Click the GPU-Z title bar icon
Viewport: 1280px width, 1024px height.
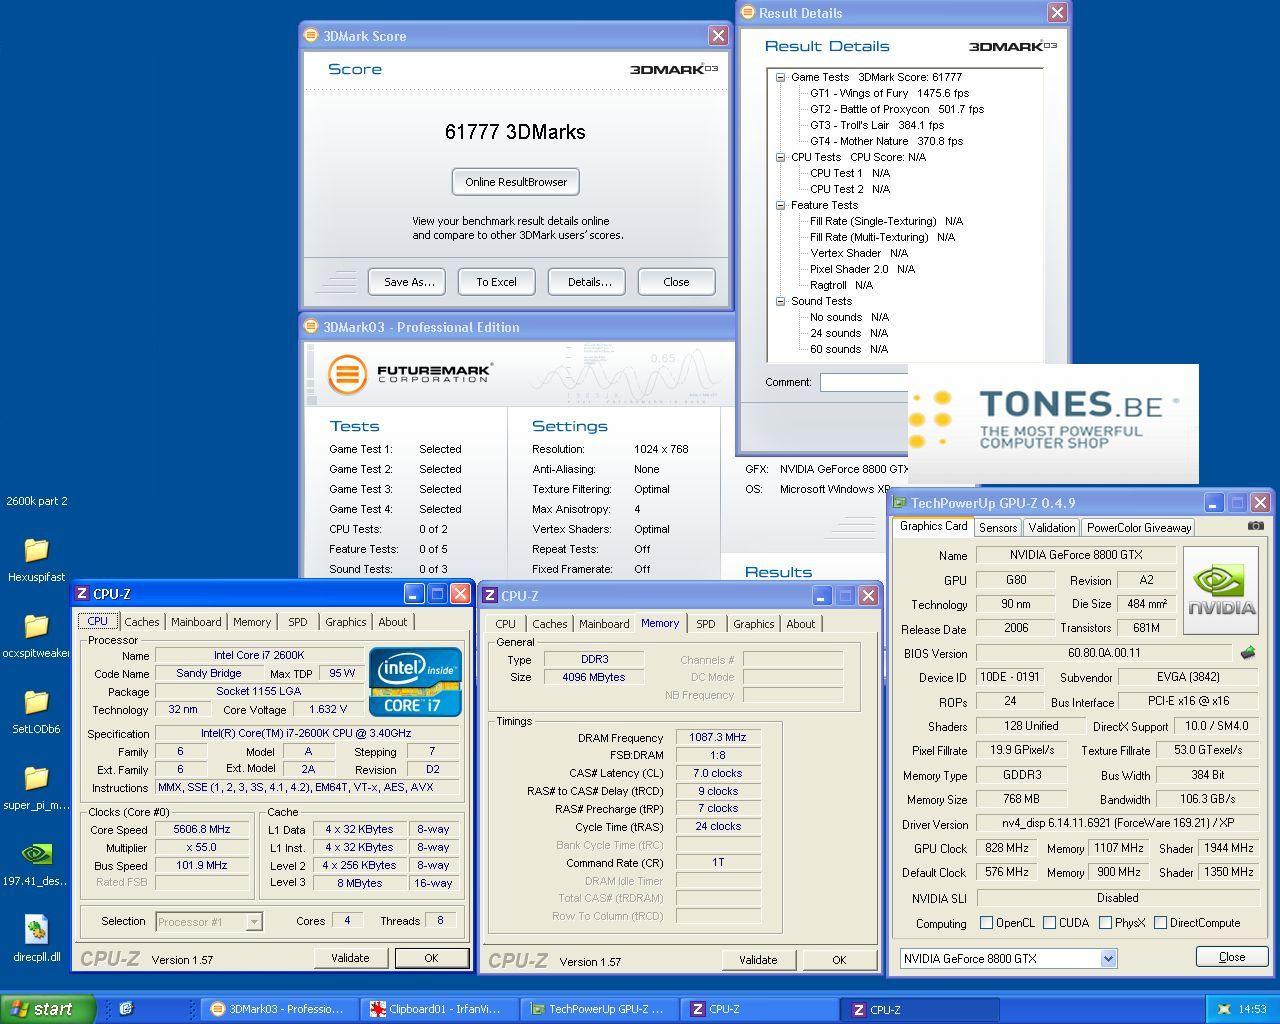899,503
